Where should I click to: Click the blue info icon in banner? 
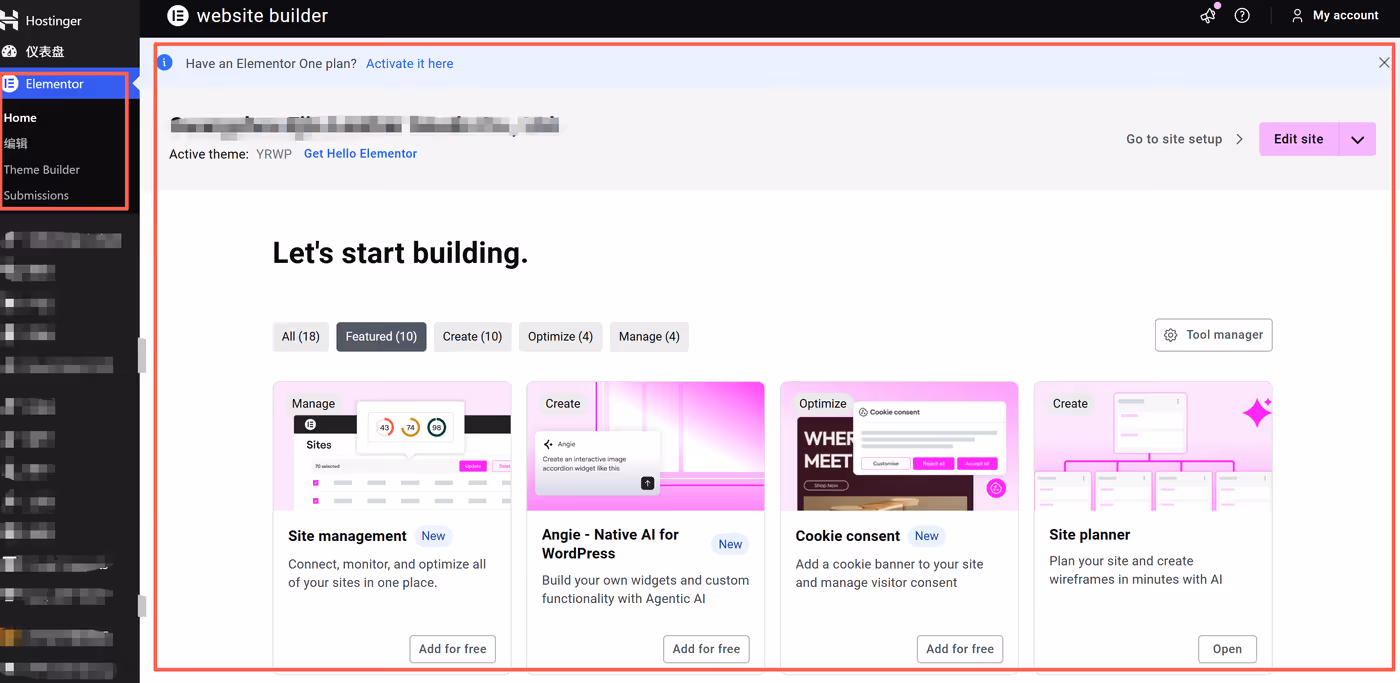[166, 63]
